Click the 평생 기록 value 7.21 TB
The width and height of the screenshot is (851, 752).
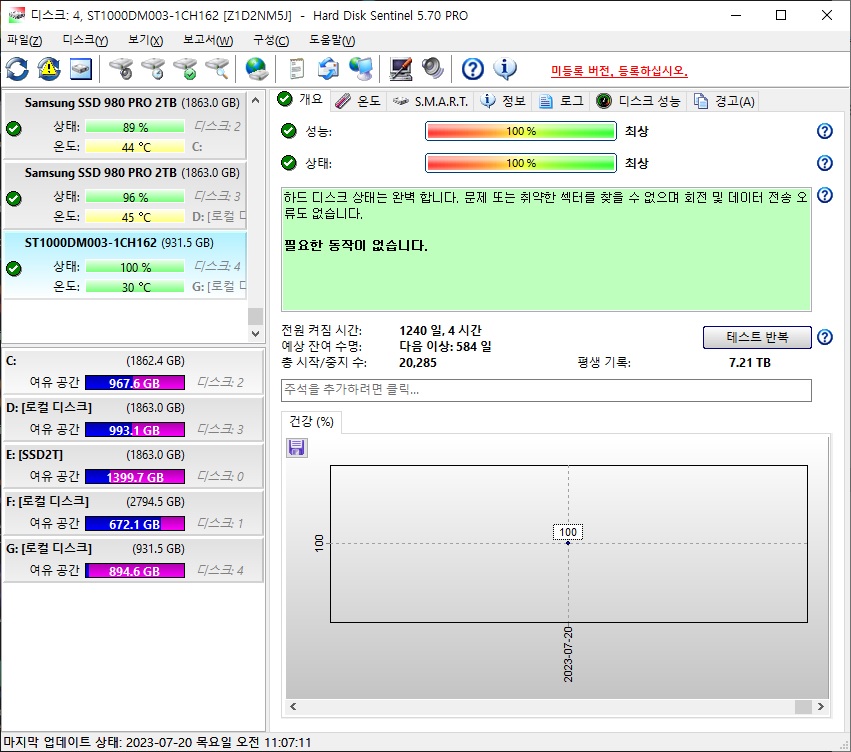pyautogui.click(x=750, y=362)
